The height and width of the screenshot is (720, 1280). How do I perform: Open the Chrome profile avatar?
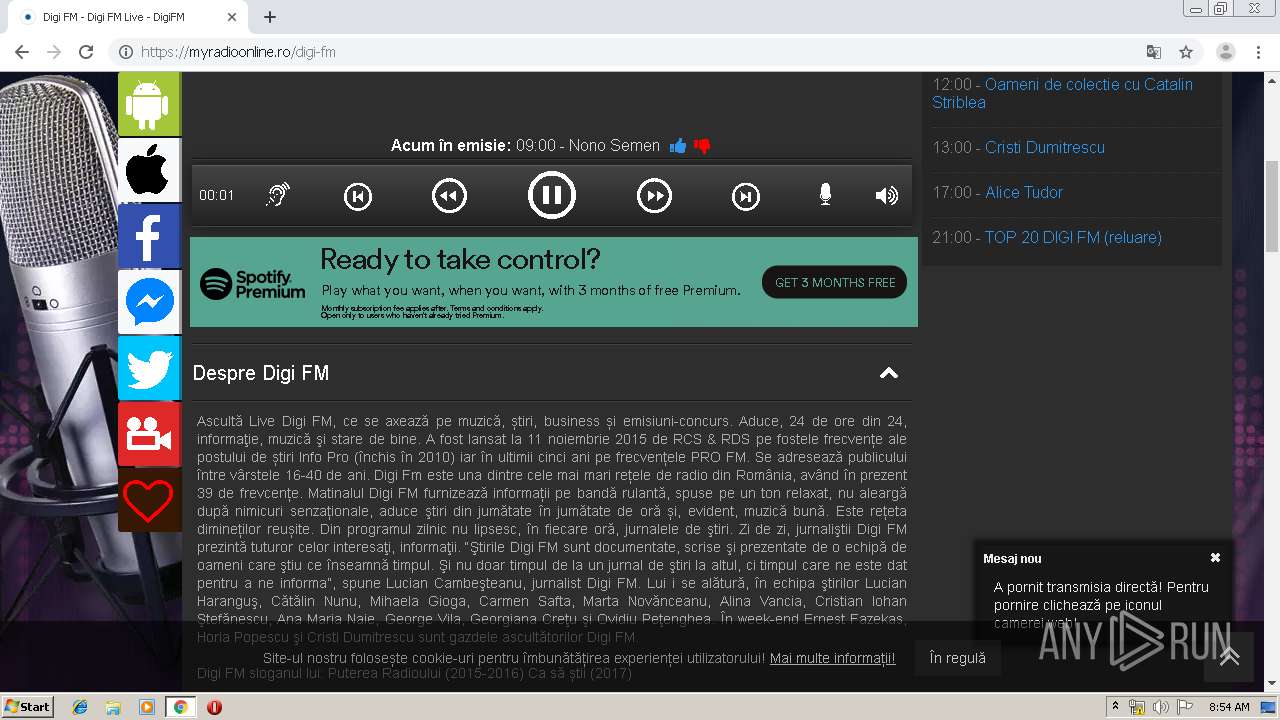[1226, 52]
